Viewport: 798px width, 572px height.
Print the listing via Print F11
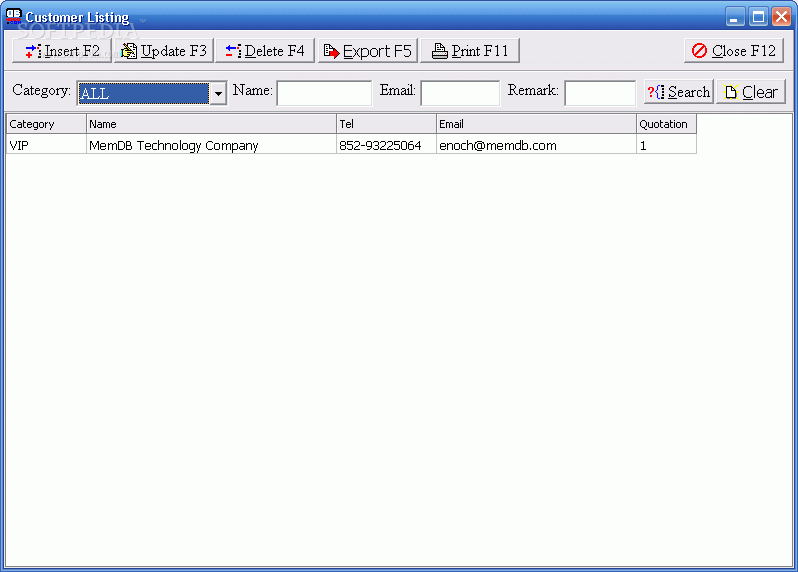pyautogui.click(x=470, y=51)
